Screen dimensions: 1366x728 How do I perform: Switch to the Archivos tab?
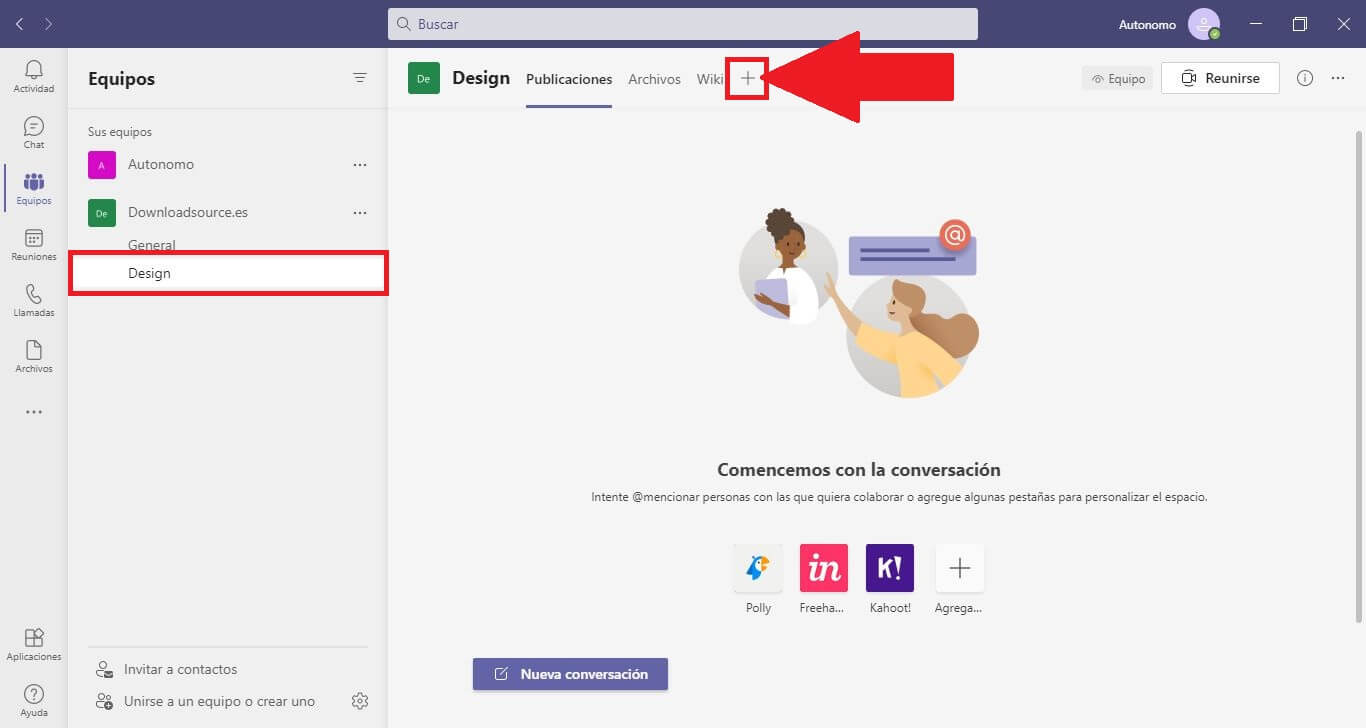click(654, 79)
